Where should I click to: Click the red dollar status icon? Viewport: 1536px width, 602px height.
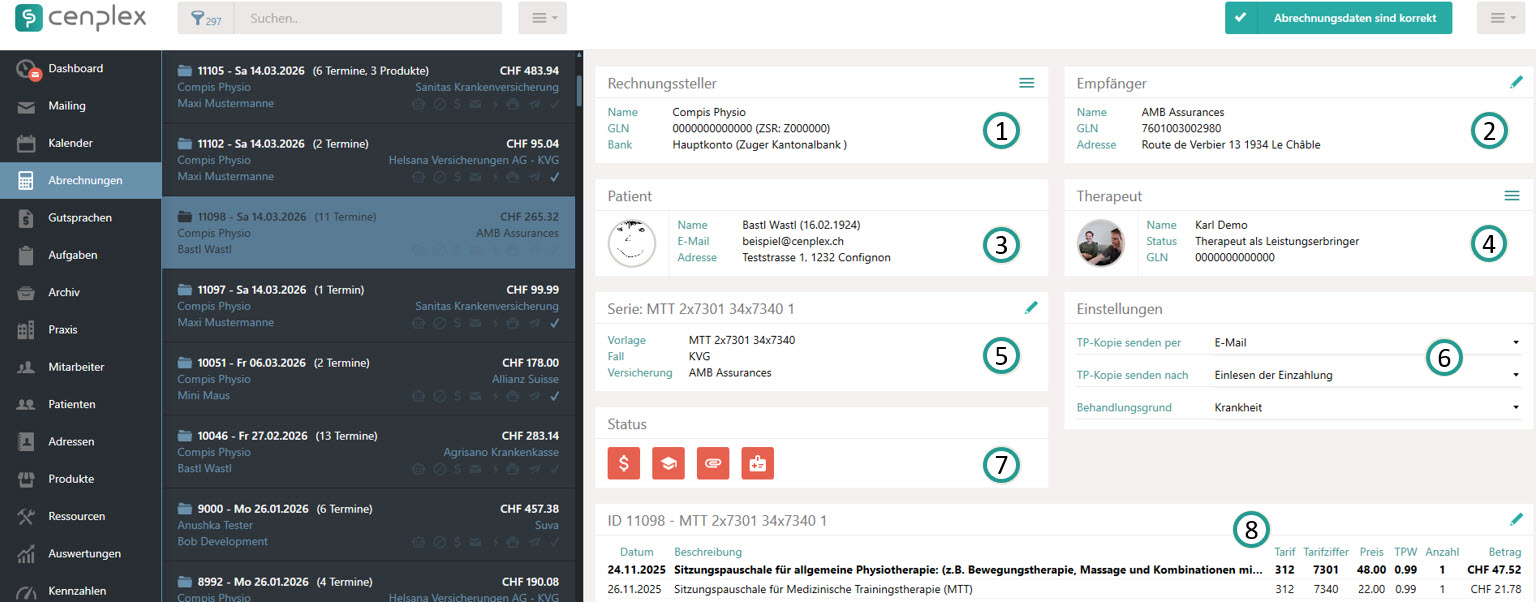(624, 463)
